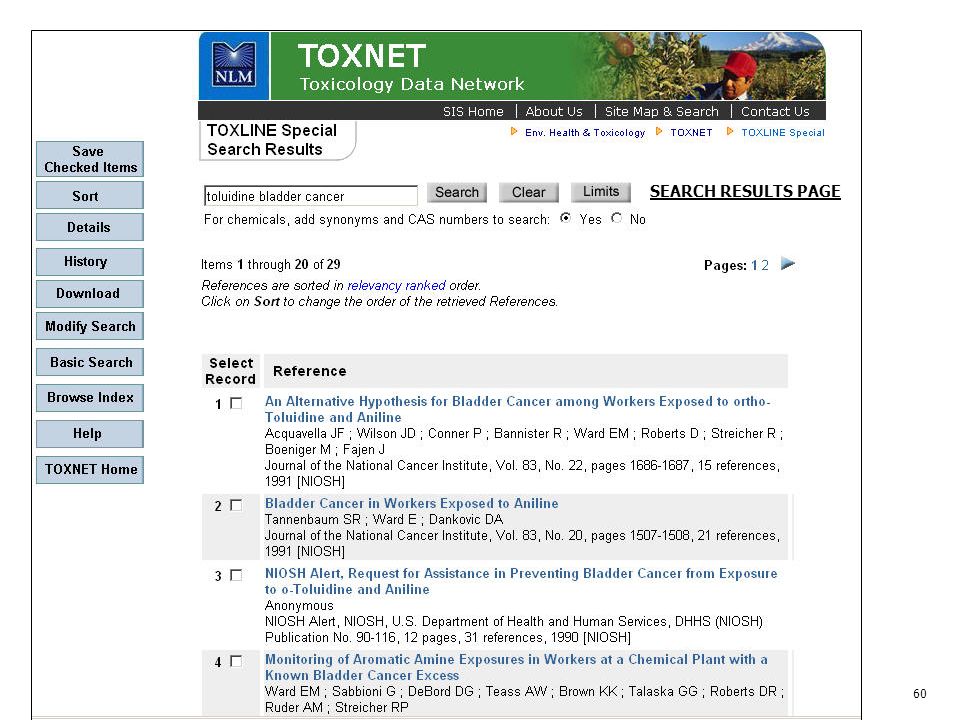Screen dimensions: 960x720
Task: Go to results page 1
Action: click(754, 265)
